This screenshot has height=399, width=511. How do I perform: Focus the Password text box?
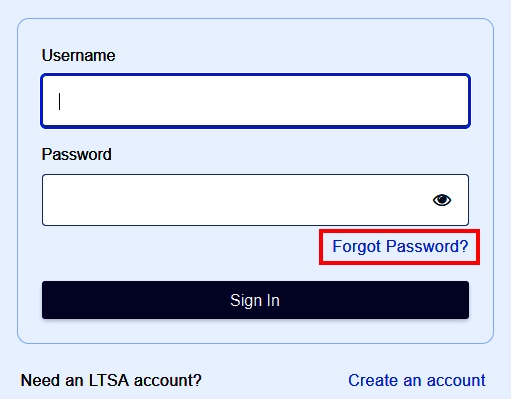255,200
